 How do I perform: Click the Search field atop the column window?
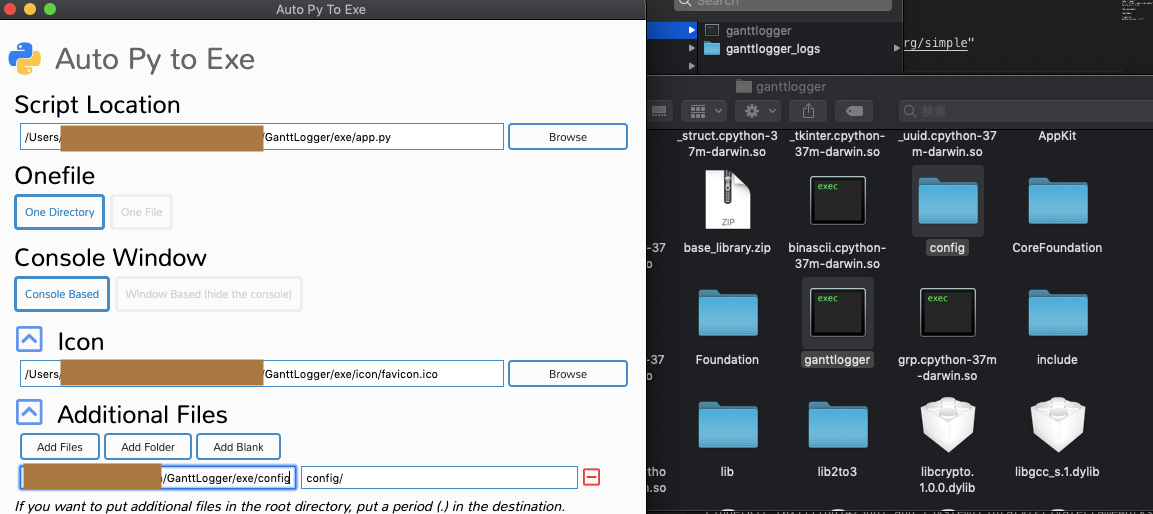[782, 4]
